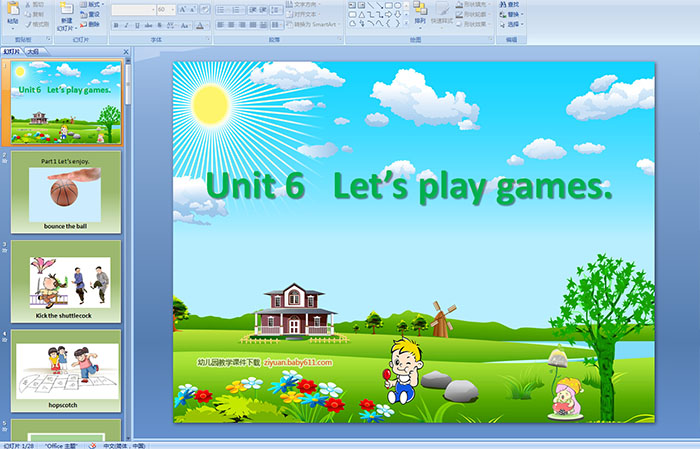Image resolution: width=700 pixels, height=449 pixels.
Task: Switch to the Outline (大纲) pane tab
Action: click(33, 52)
